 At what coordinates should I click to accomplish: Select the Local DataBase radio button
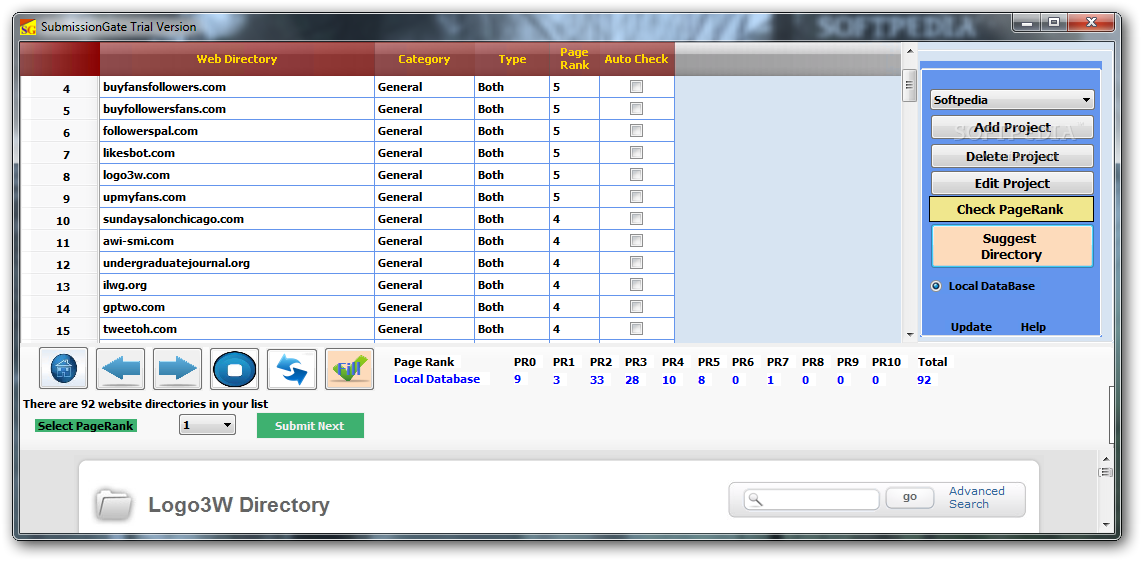click(x=936, y=286)
